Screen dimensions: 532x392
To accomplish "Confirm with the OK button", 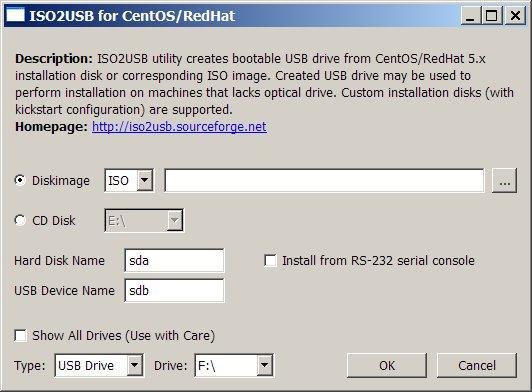I will (387, 366).
